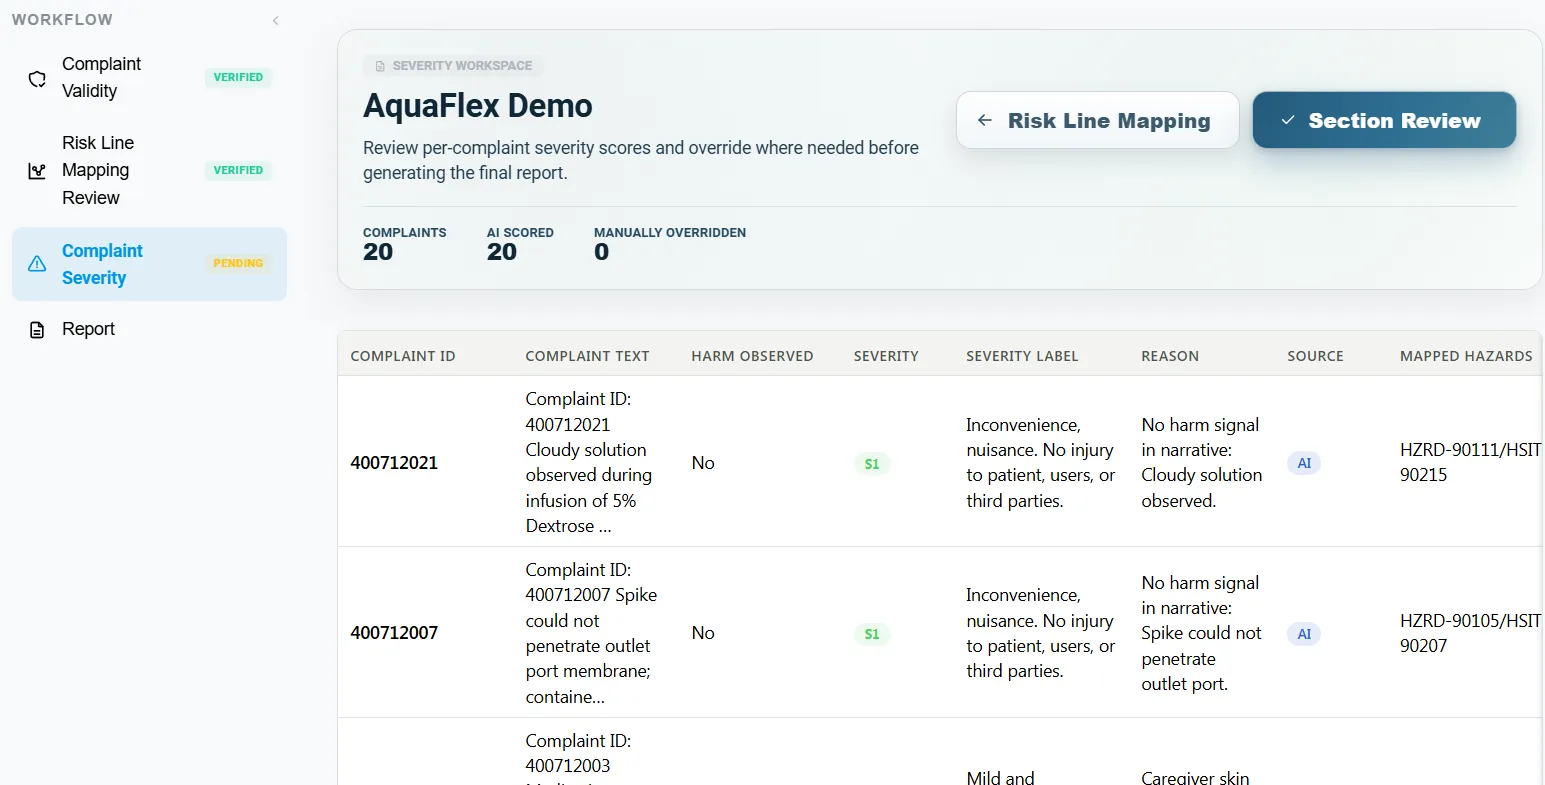Go back to Risk Line Mapping

[x=1097, y=120]
